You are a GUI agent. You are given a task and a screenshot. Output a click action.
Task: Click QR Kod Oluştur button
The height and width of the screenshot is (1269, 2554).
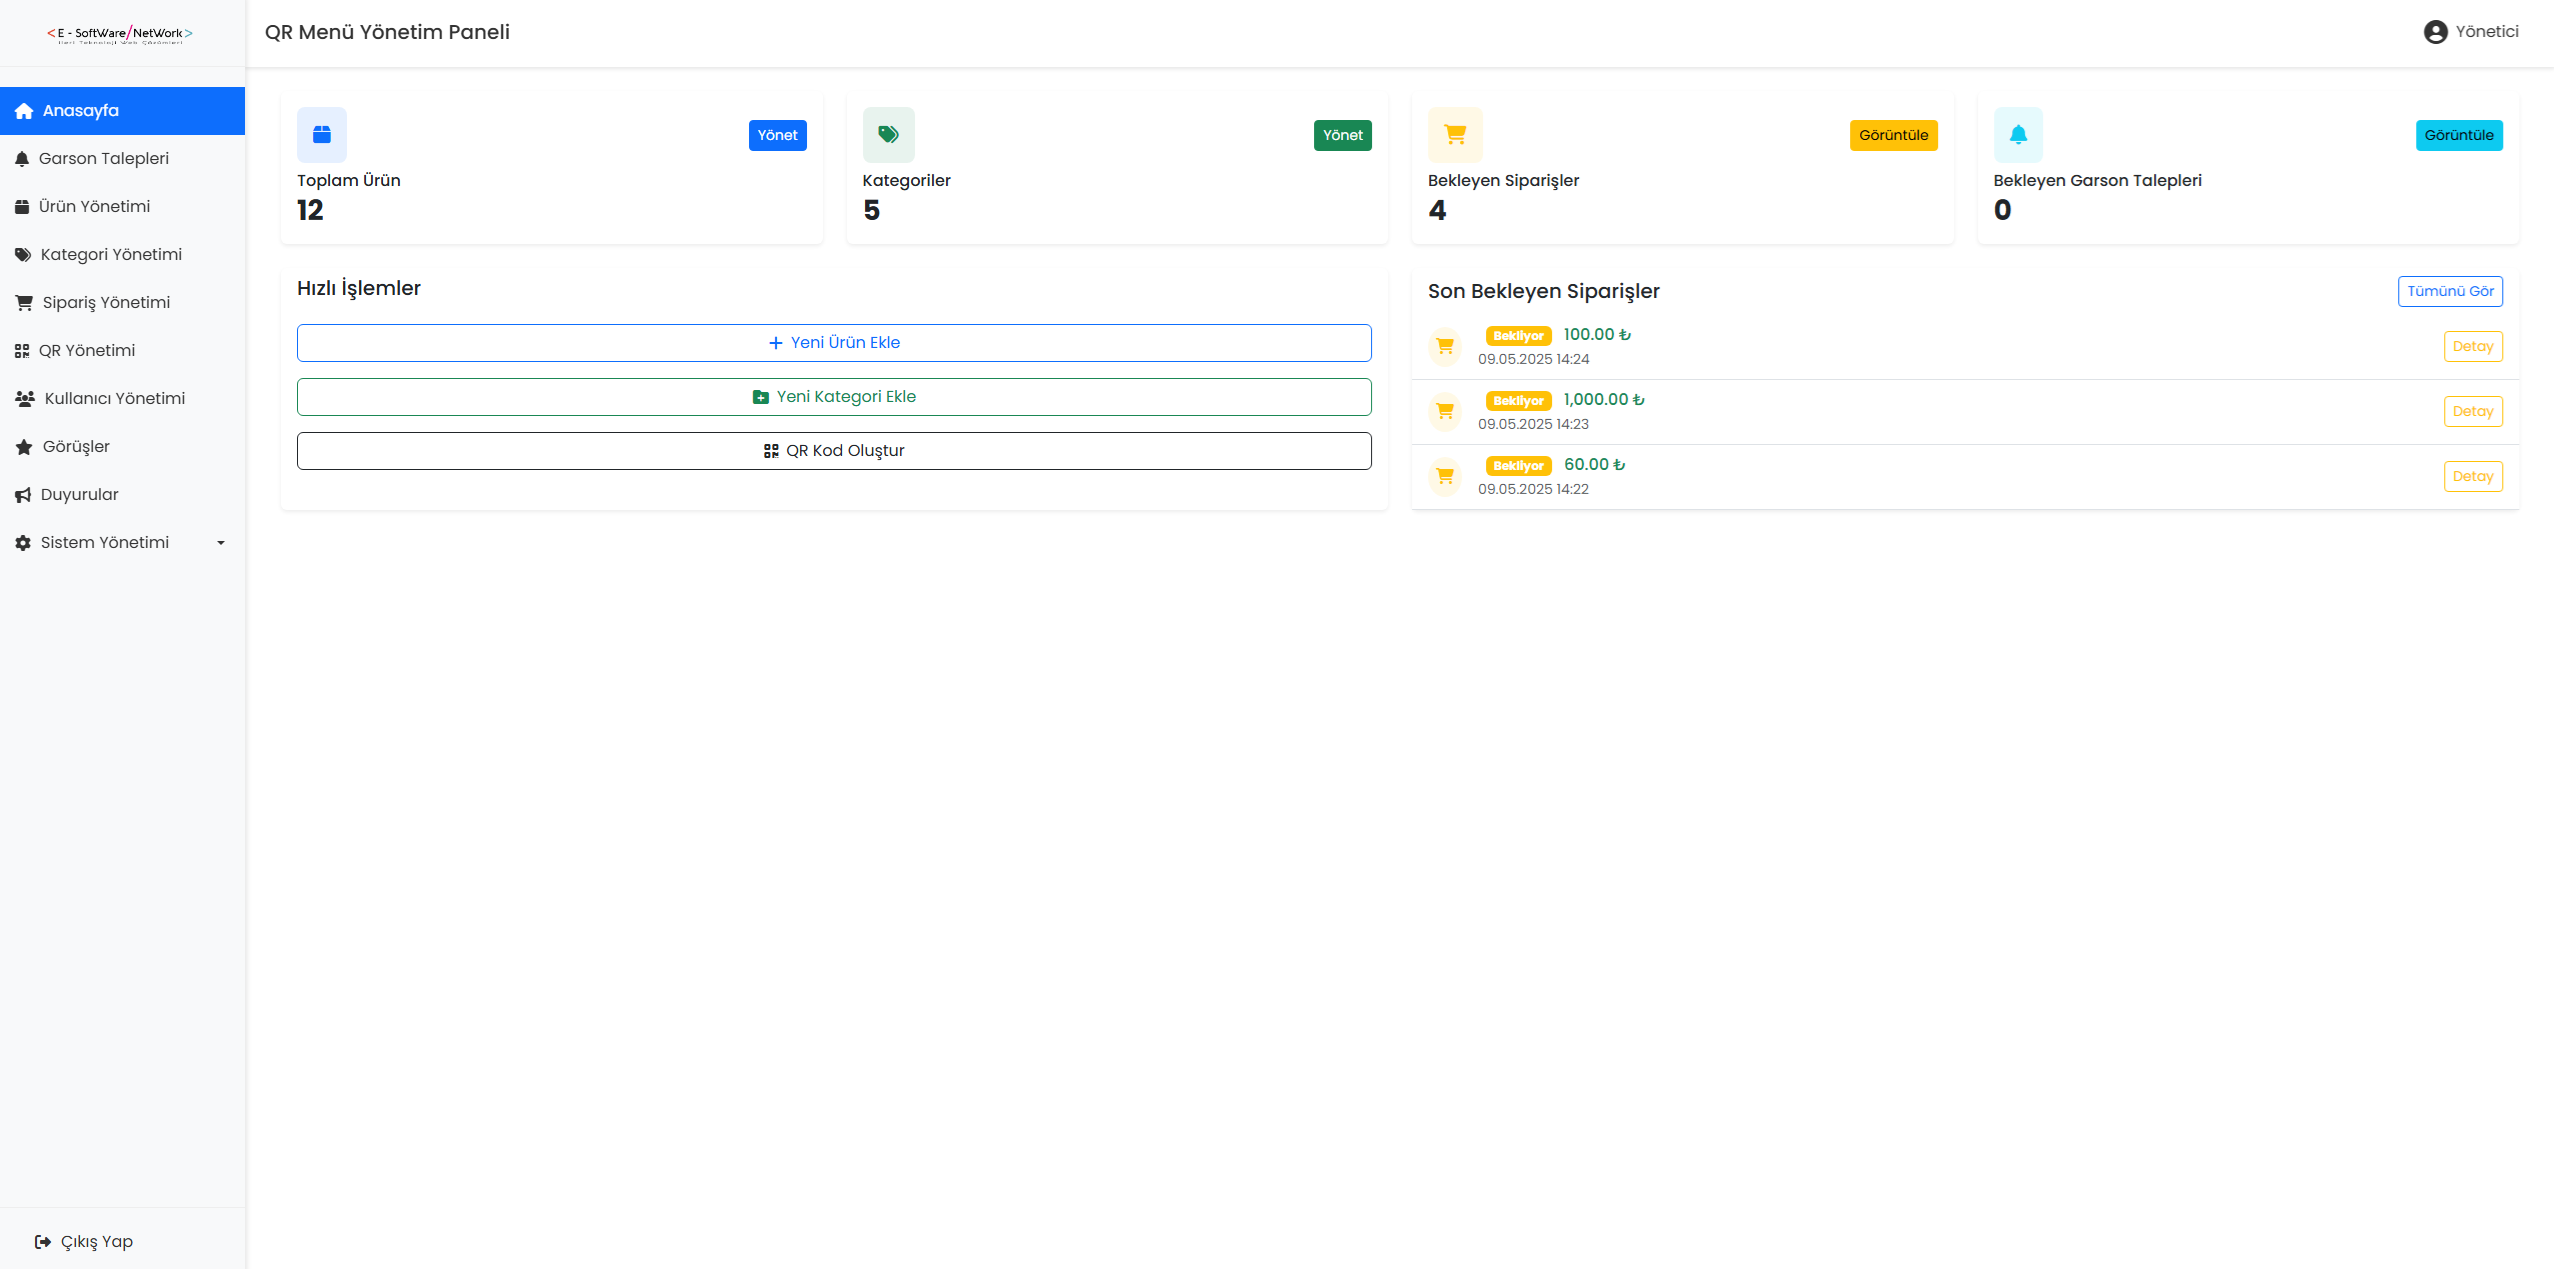pyautogui.click(x=833, y=451)
